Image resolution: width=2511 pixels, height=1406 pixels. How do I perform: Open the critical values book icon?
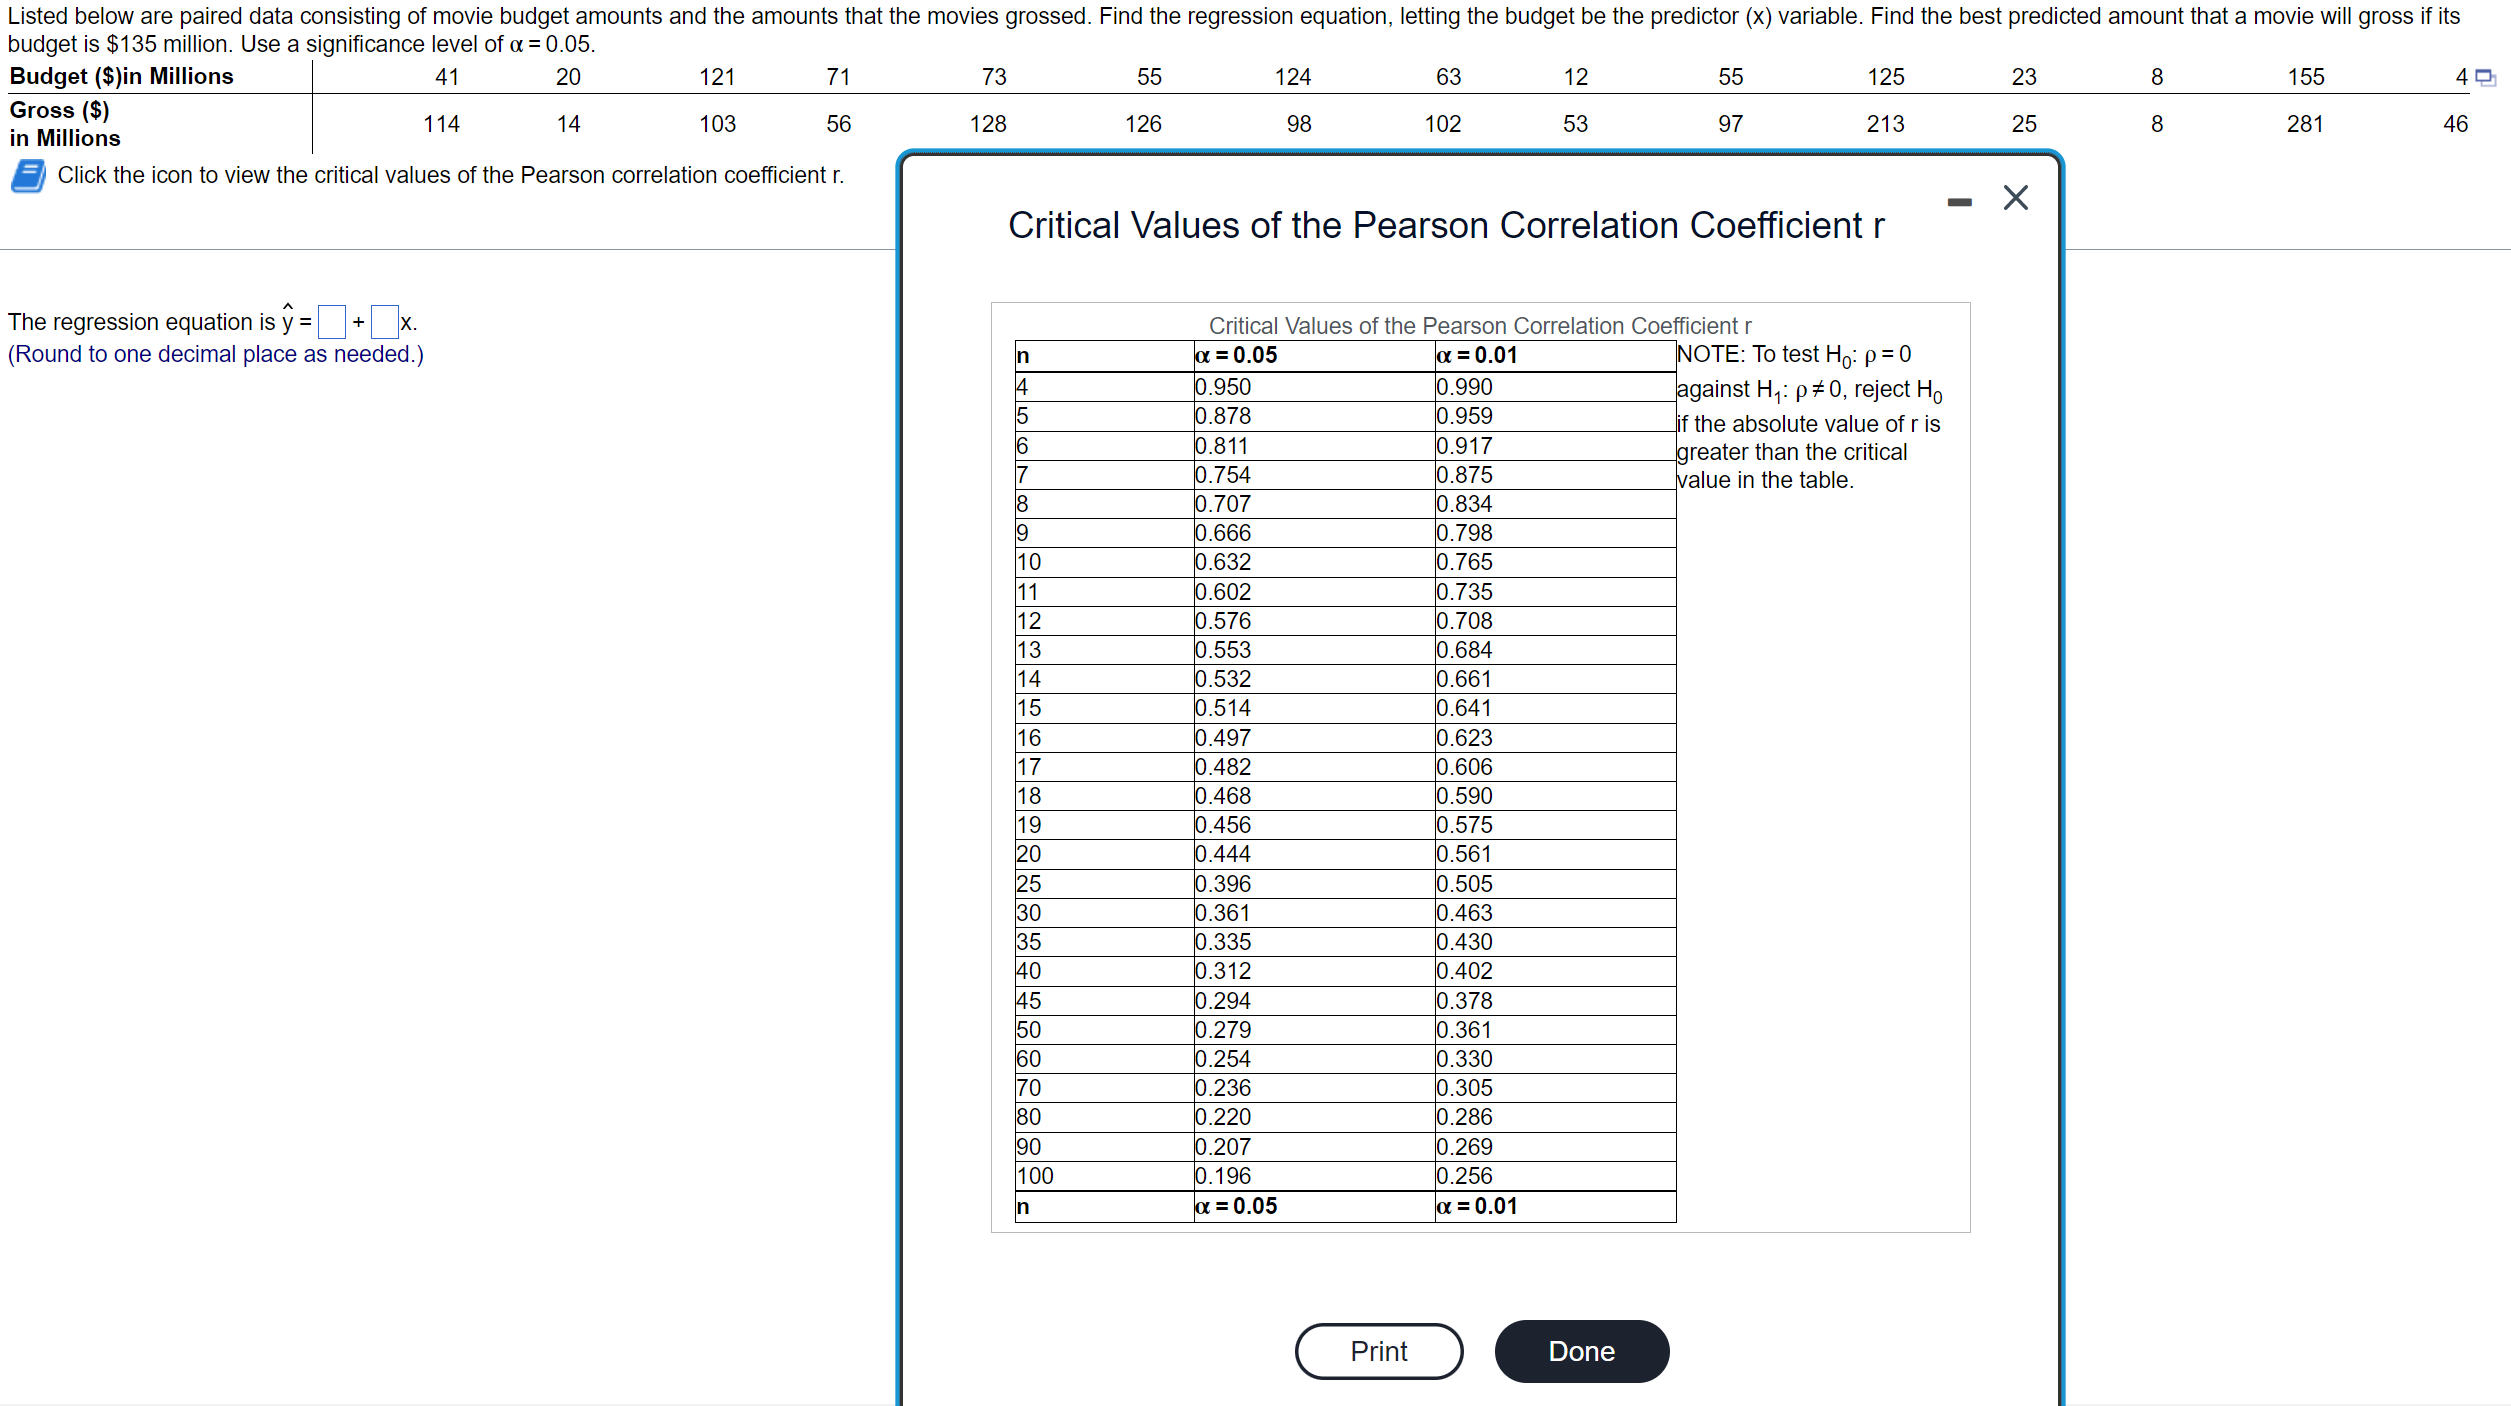point(28,176)
